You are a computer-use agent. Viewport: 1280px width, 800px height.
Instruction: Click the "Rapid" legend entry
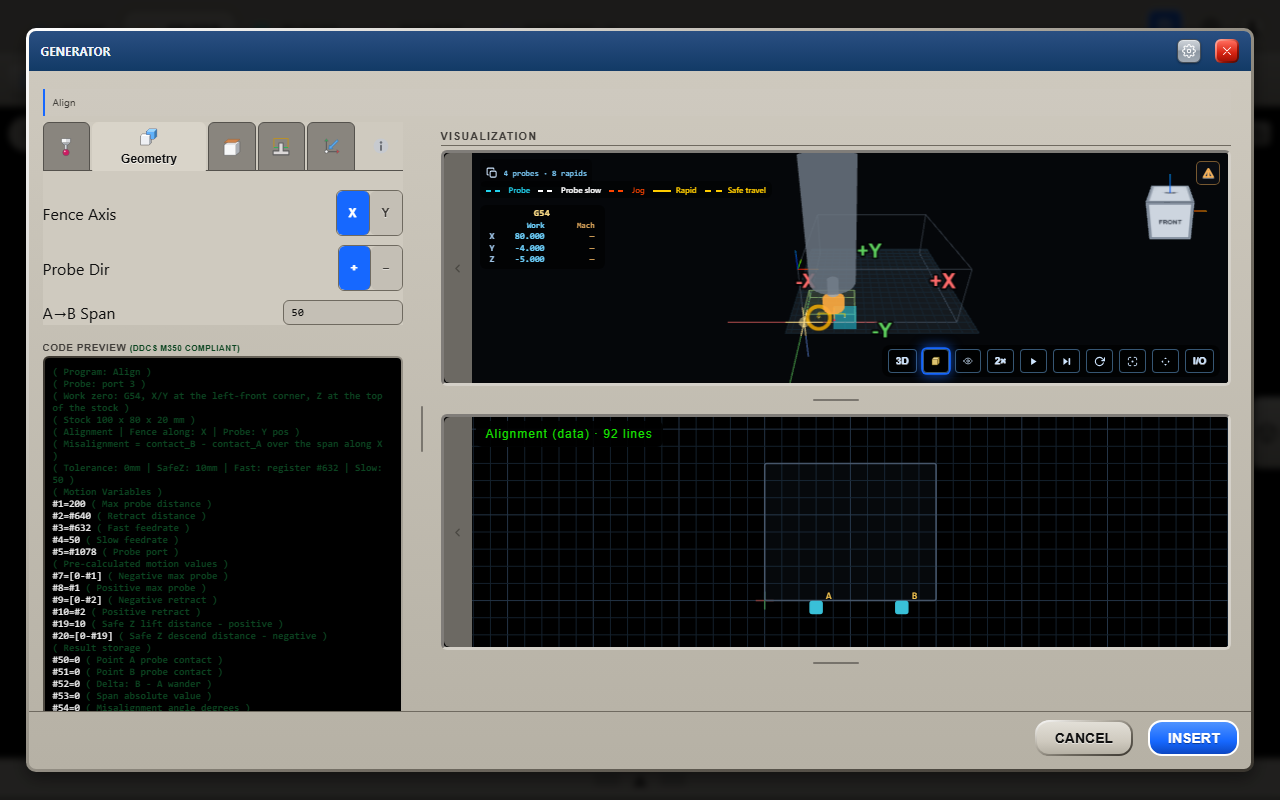[x=676, y=190]
